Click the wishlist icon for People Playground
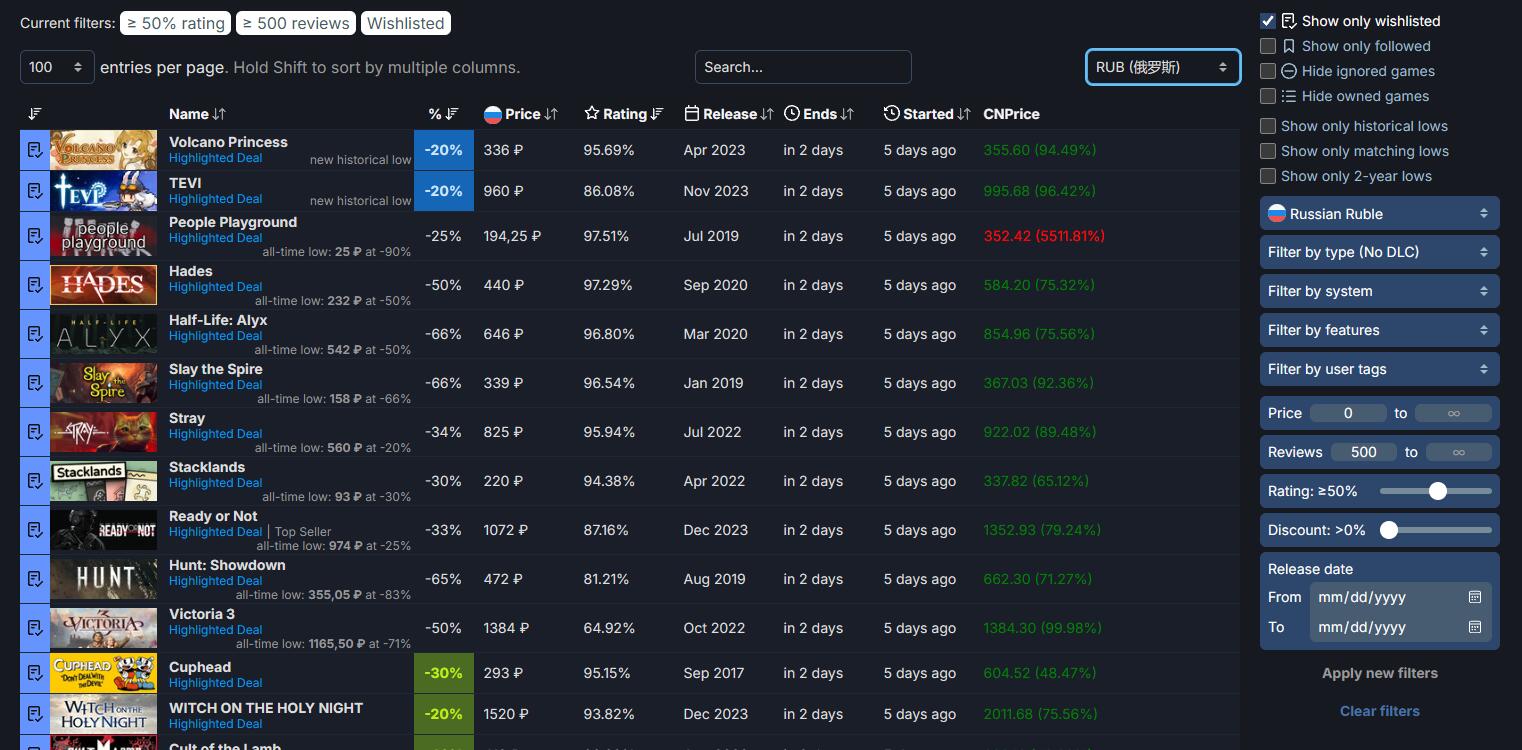 coord(35,236)
